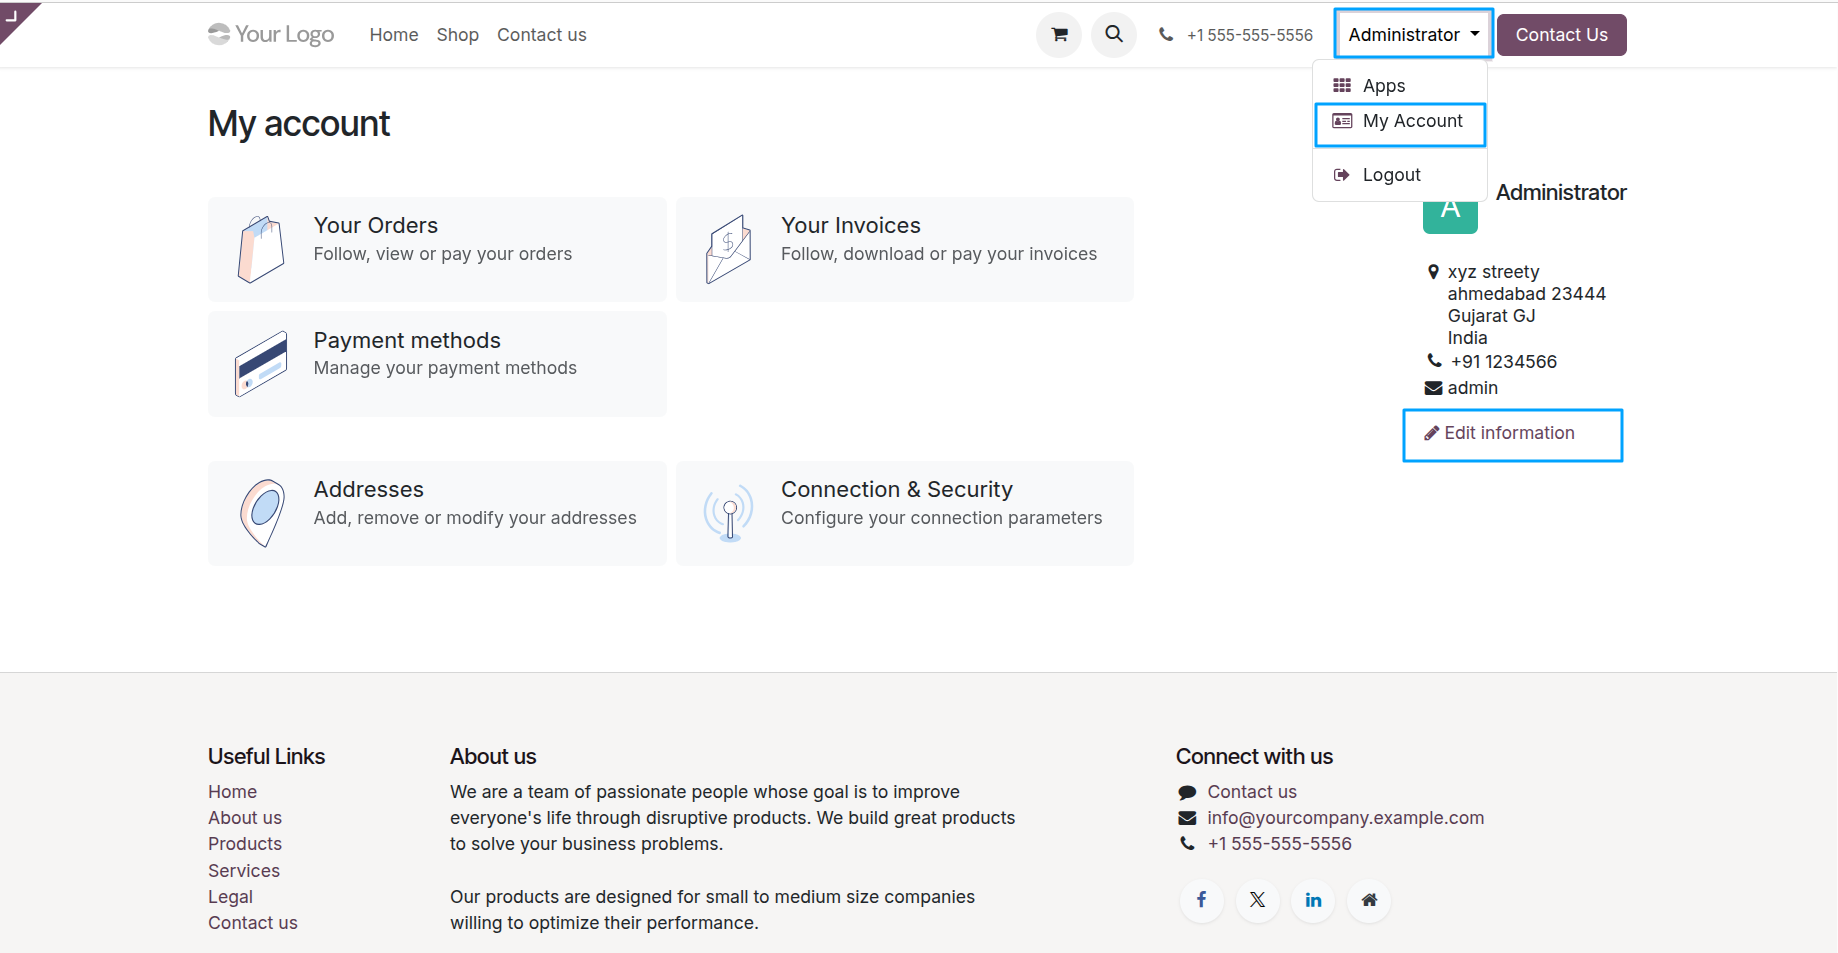
Task: Open the website search
Action: [x=1113, y=34]
